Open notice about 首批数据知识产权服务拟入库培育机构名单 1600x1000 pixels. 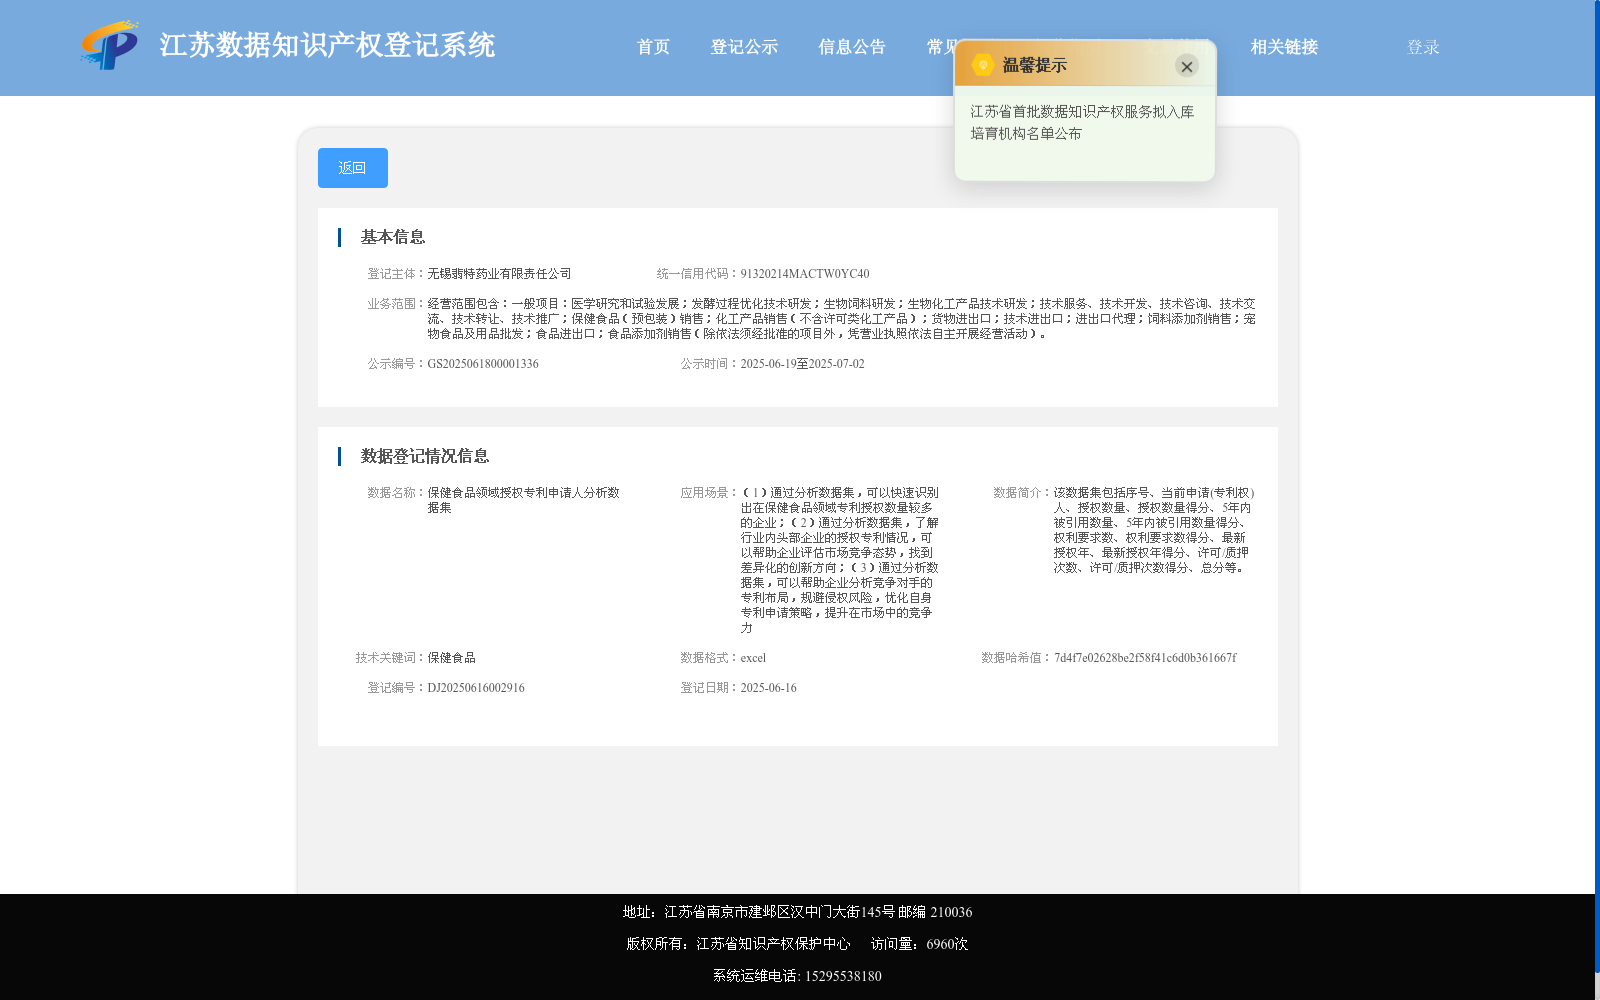pyautogui.click(x=1082, y=122)
